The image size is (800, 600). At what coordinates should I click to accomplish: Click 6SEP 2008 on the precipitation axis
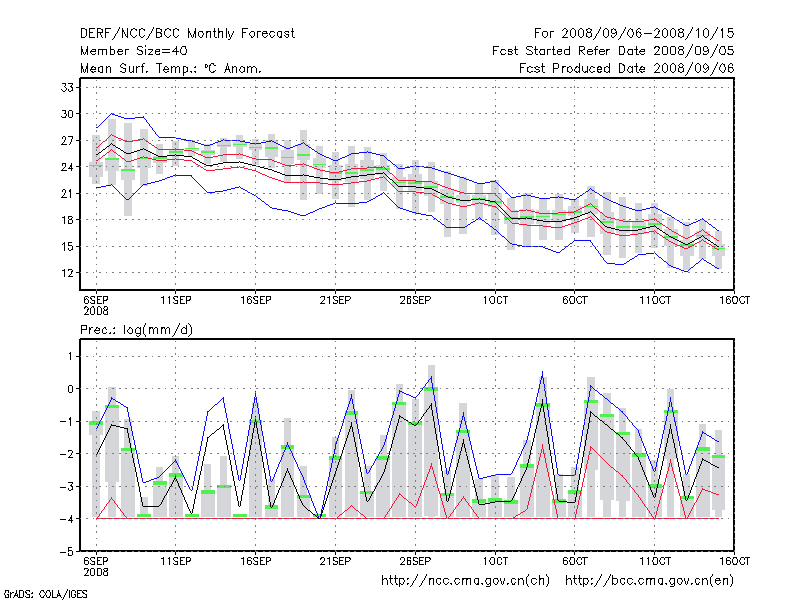(x=95, y=568)
